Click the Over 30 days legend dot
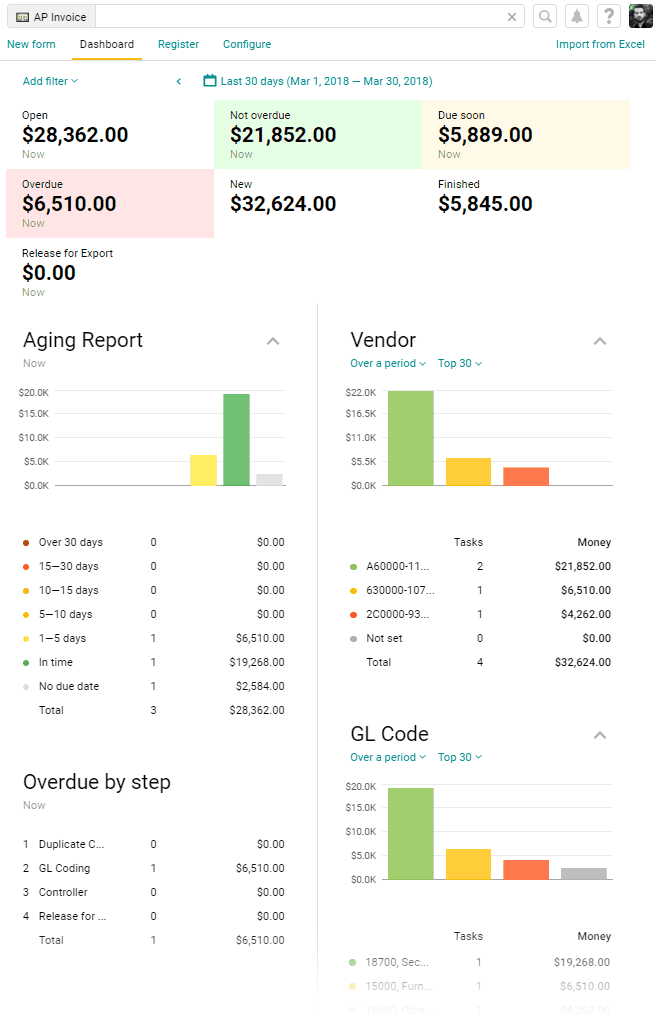Viewport: 656px width, 1021px height. [x=26, y=542]
